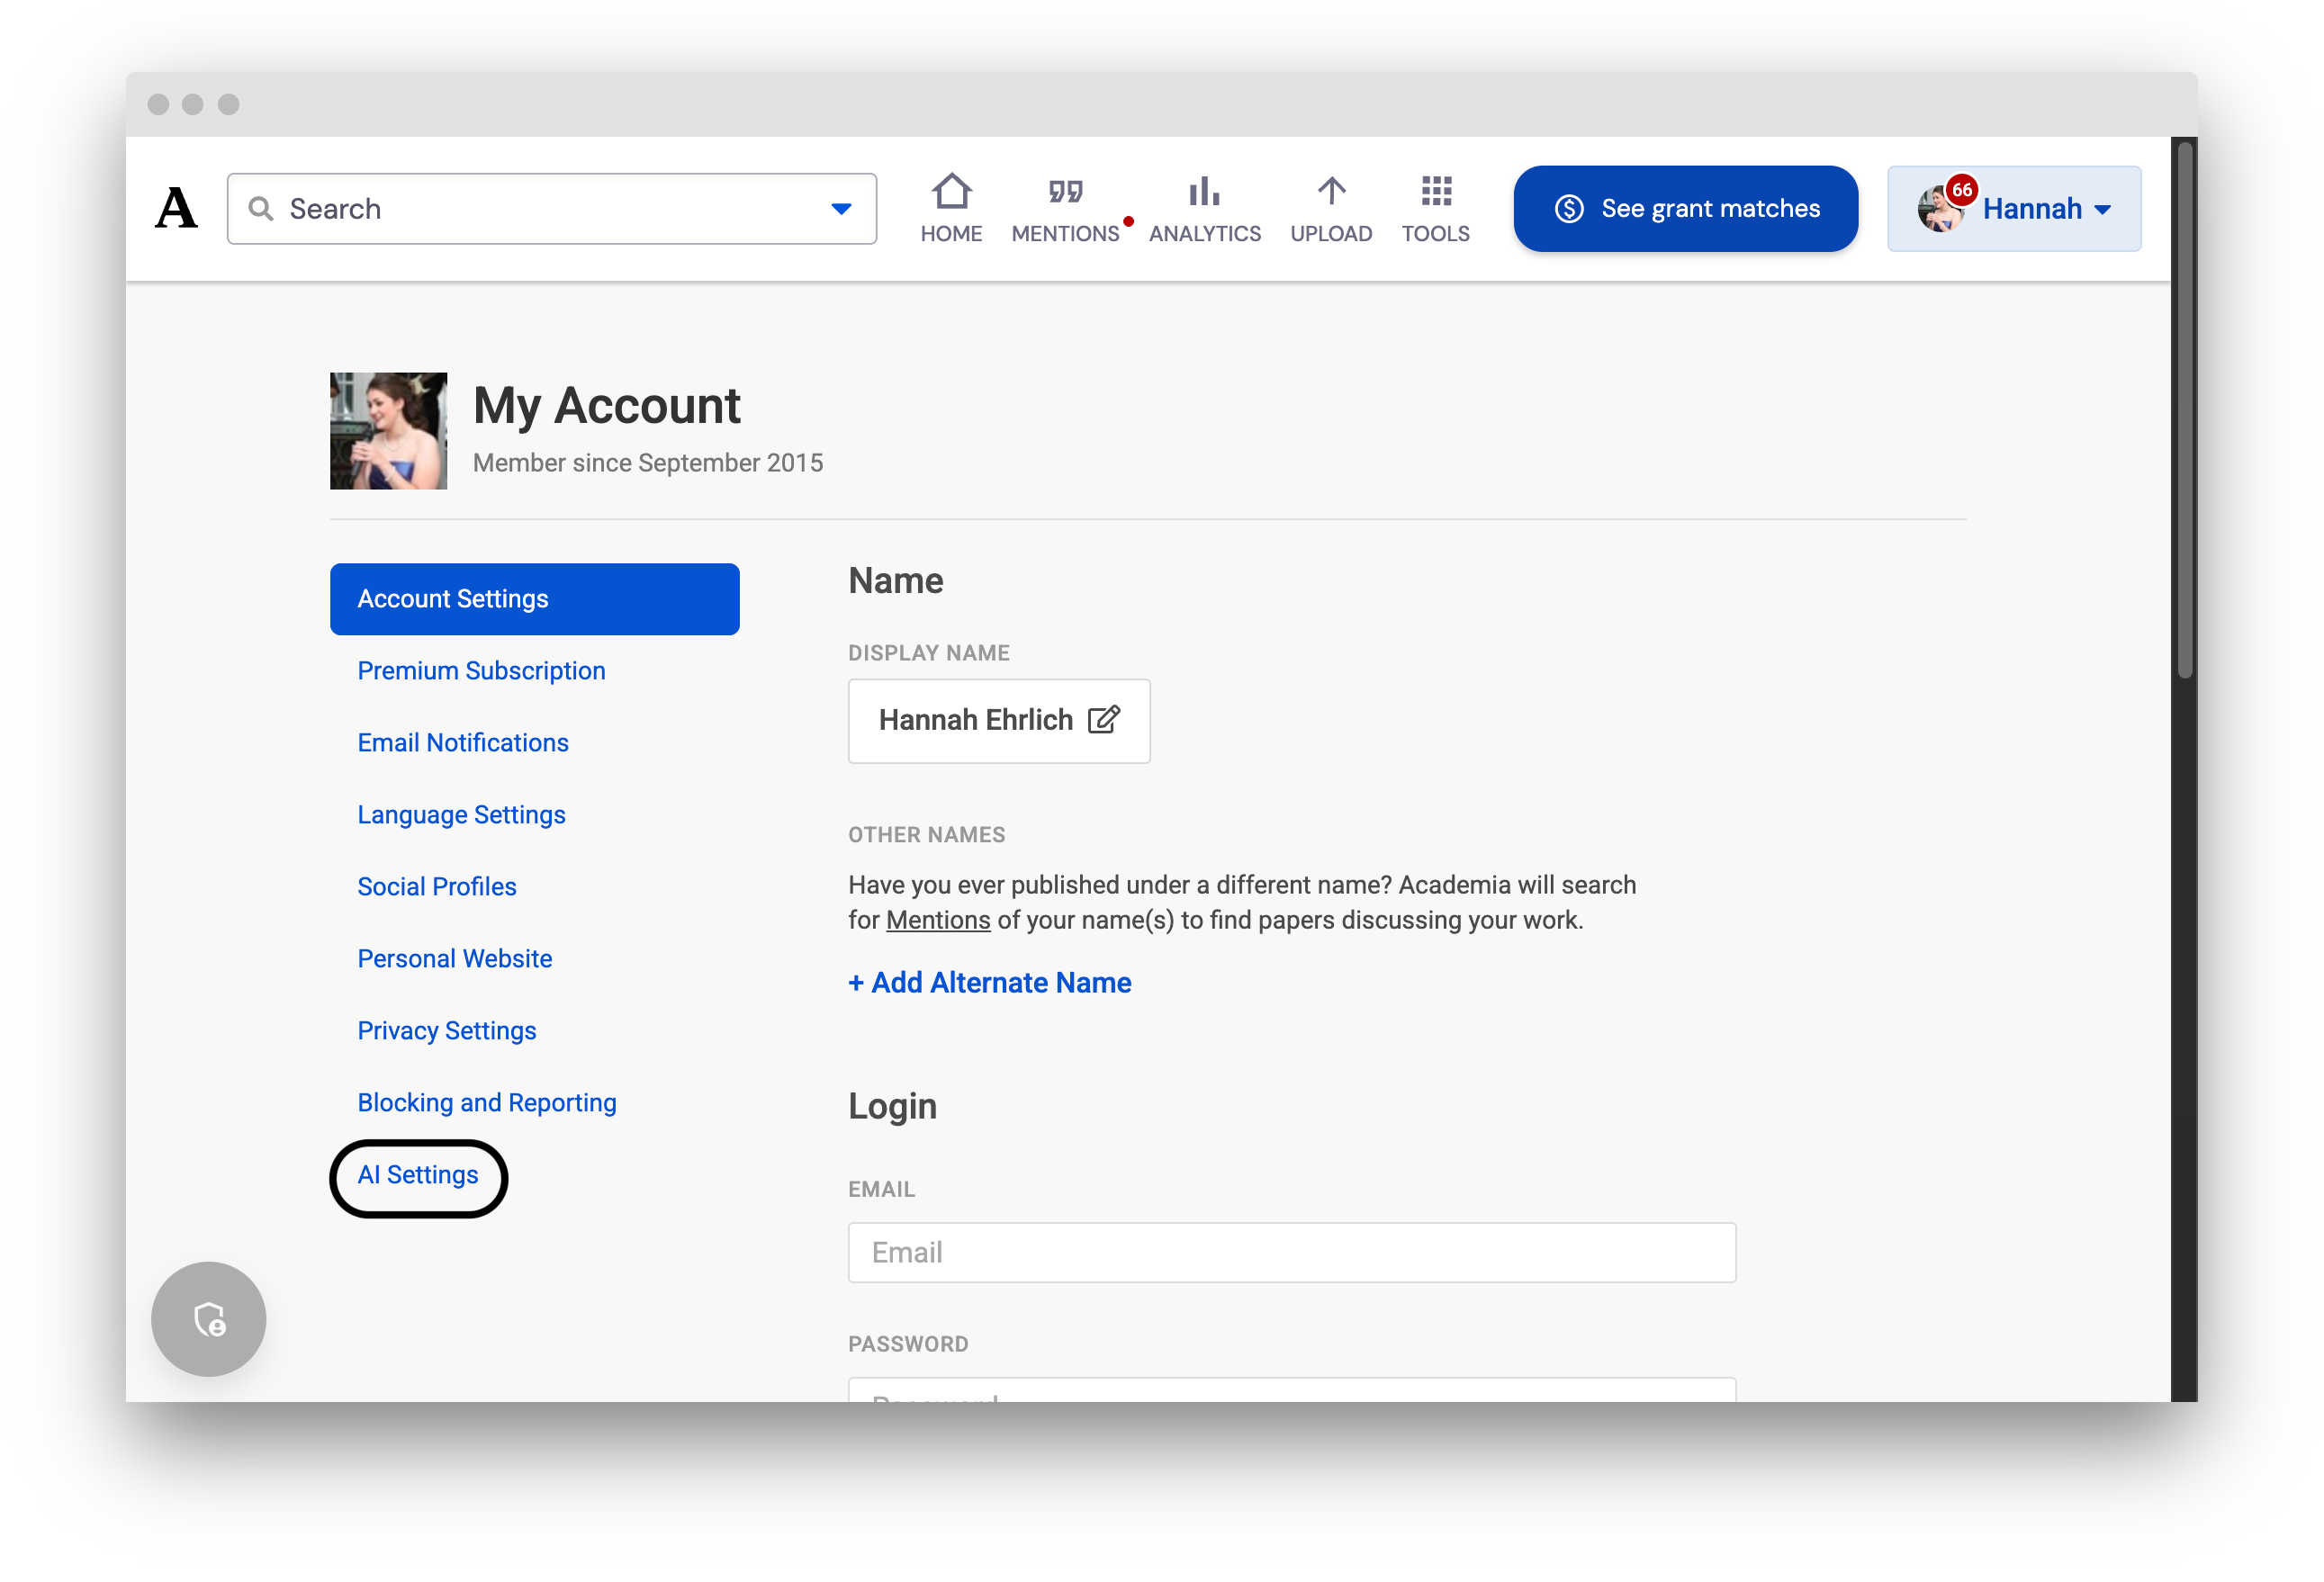
Task: Follow the Mentions link in description
Action: [938, 920]
